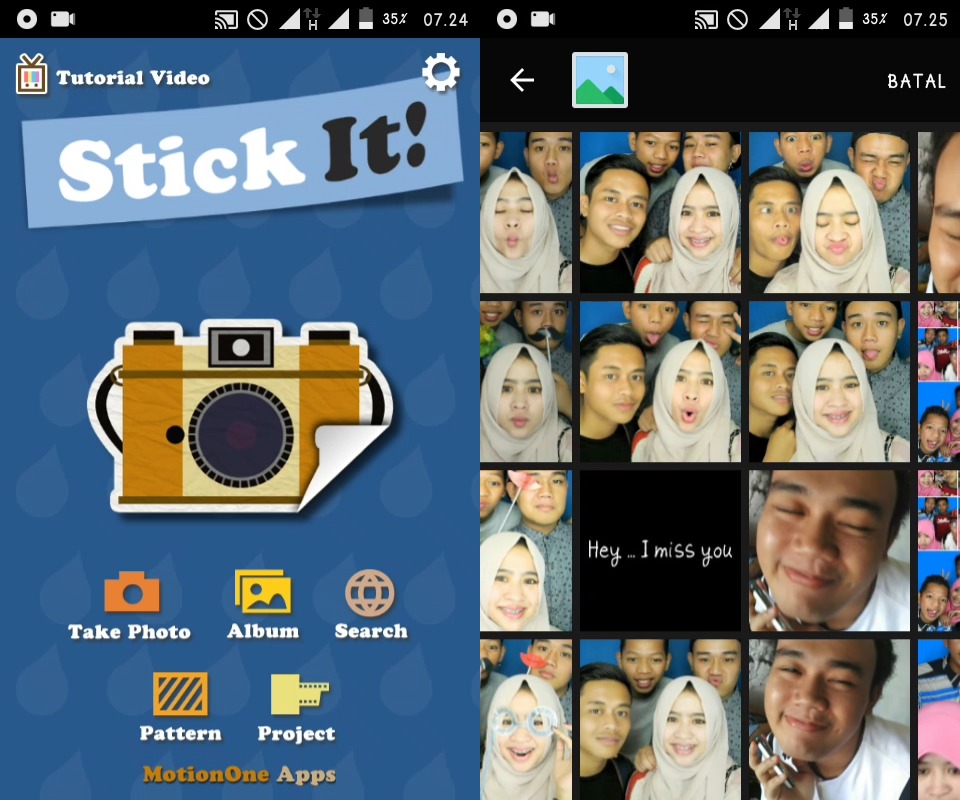The height and width of the screenshot is (800, 960).
Task: Go back with the arrow icon
Action: click(522, 80)
